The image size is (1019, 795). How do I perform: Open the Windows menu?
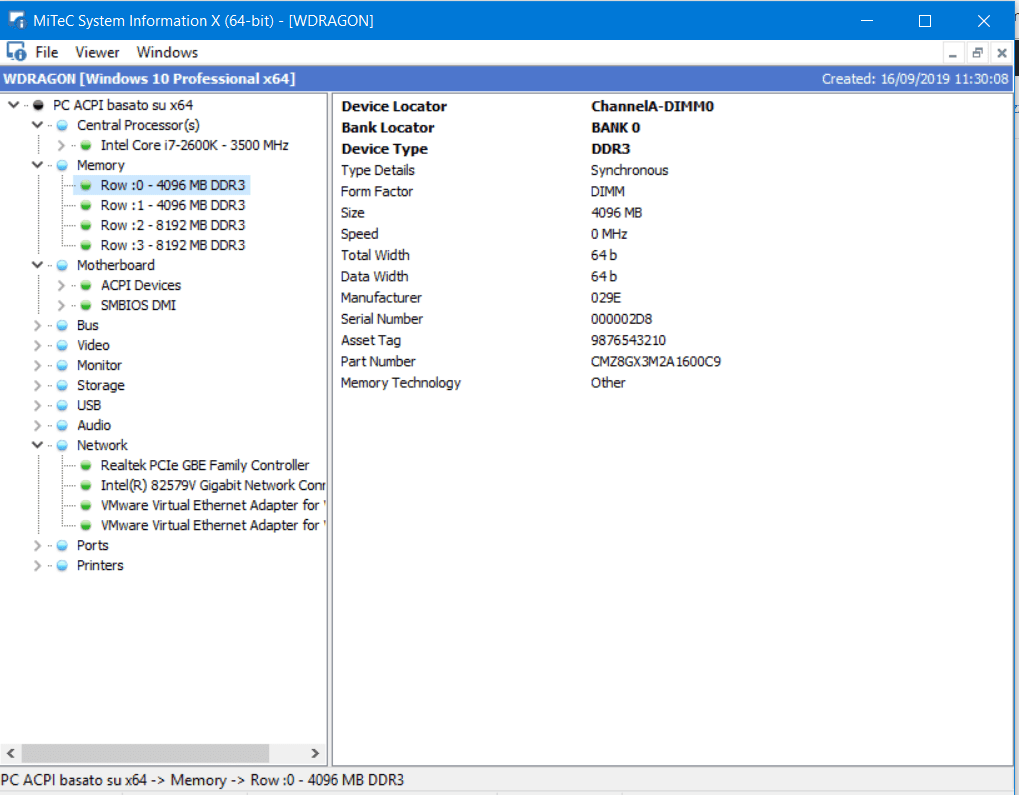[167, 52]
